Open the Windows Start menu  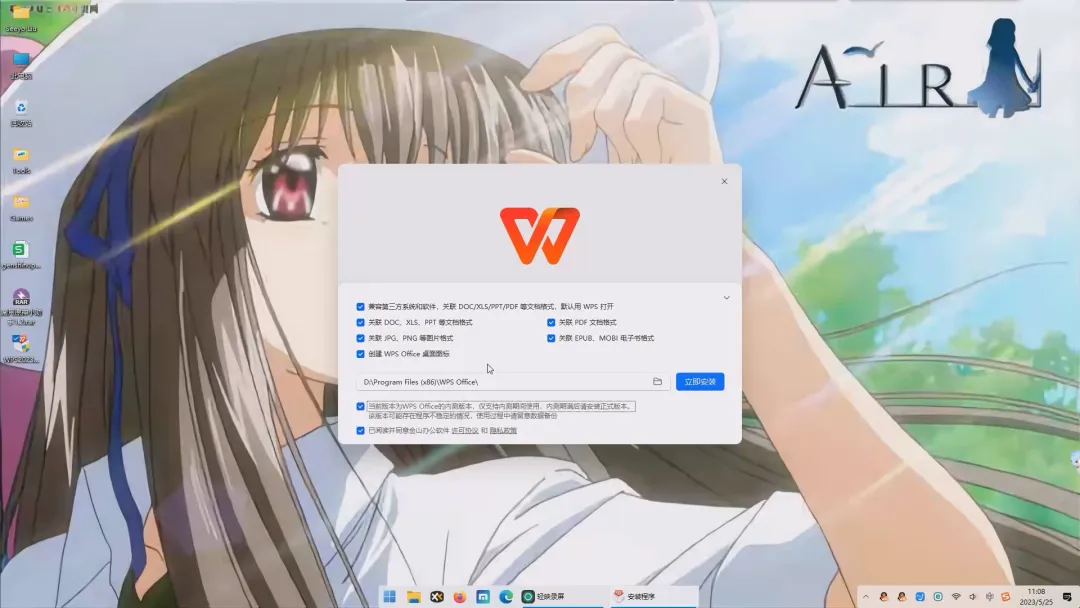coord(390,596)
